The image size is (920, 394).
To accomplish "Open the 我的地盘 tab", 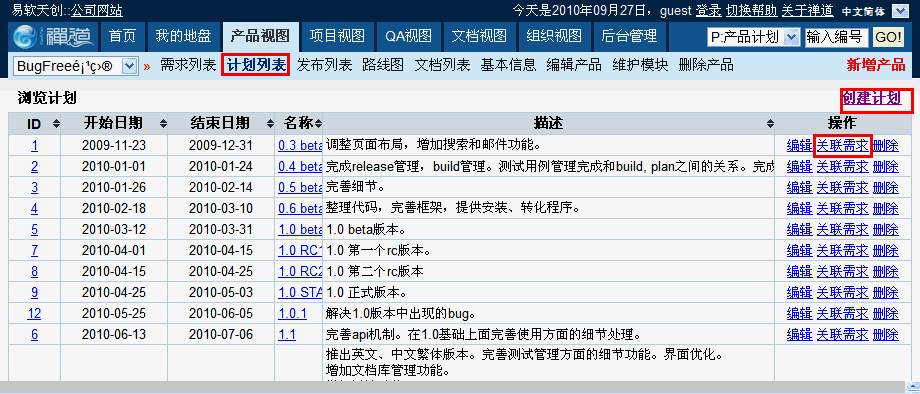I will [183, 37].
